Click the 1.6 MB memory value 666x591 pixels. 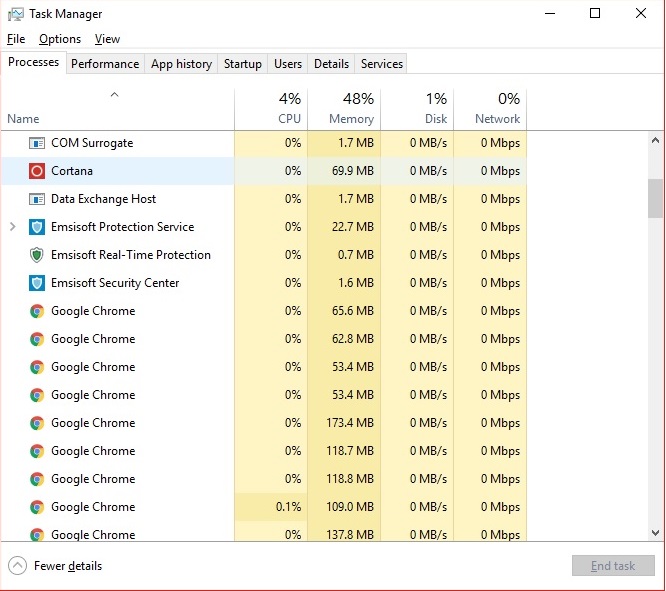pos(356,283)
